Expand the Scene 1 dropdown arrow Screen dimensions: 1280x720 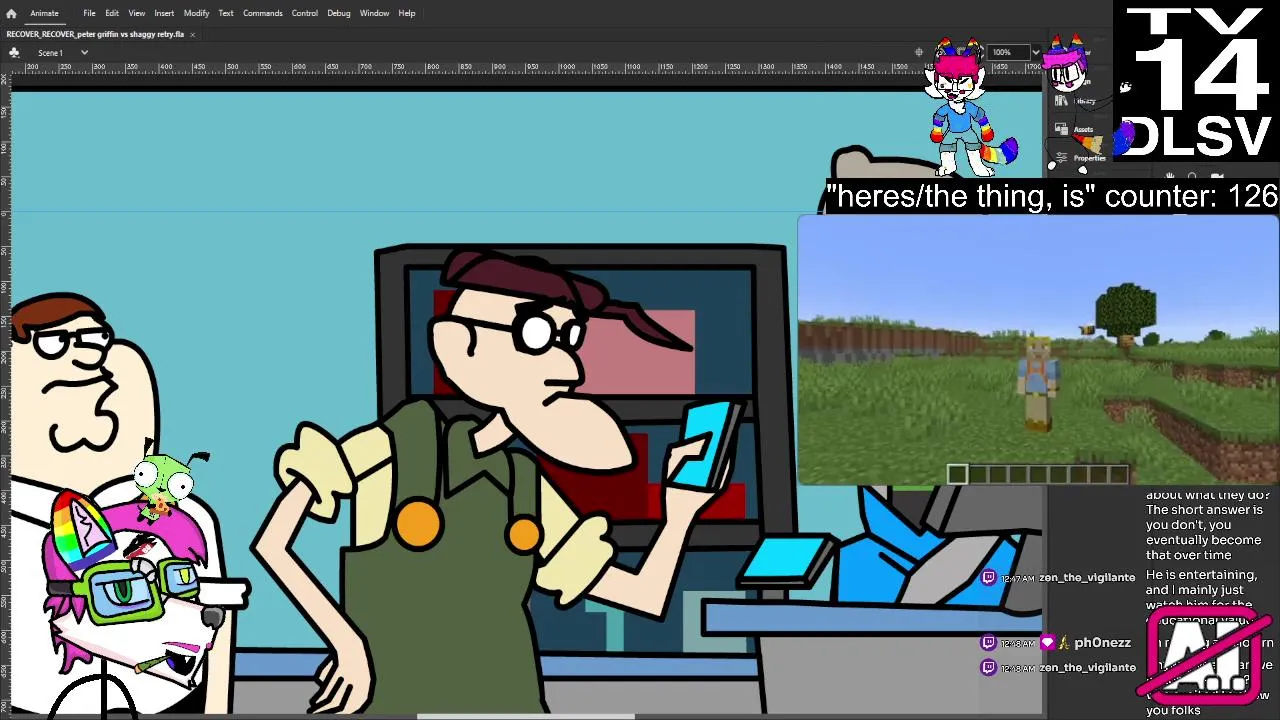coord(84,52)
